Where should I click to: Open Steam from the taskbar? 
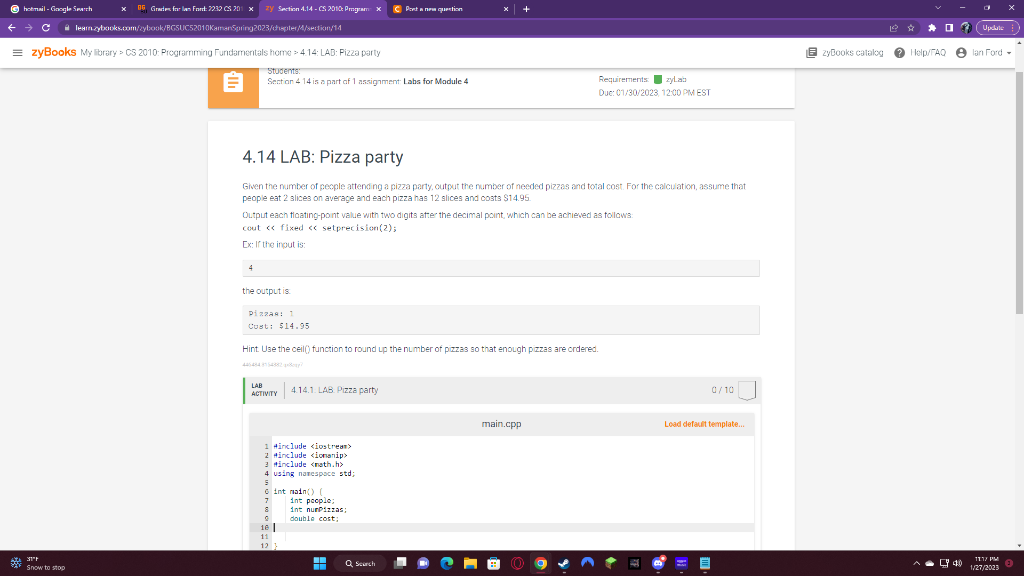point(564,564)
